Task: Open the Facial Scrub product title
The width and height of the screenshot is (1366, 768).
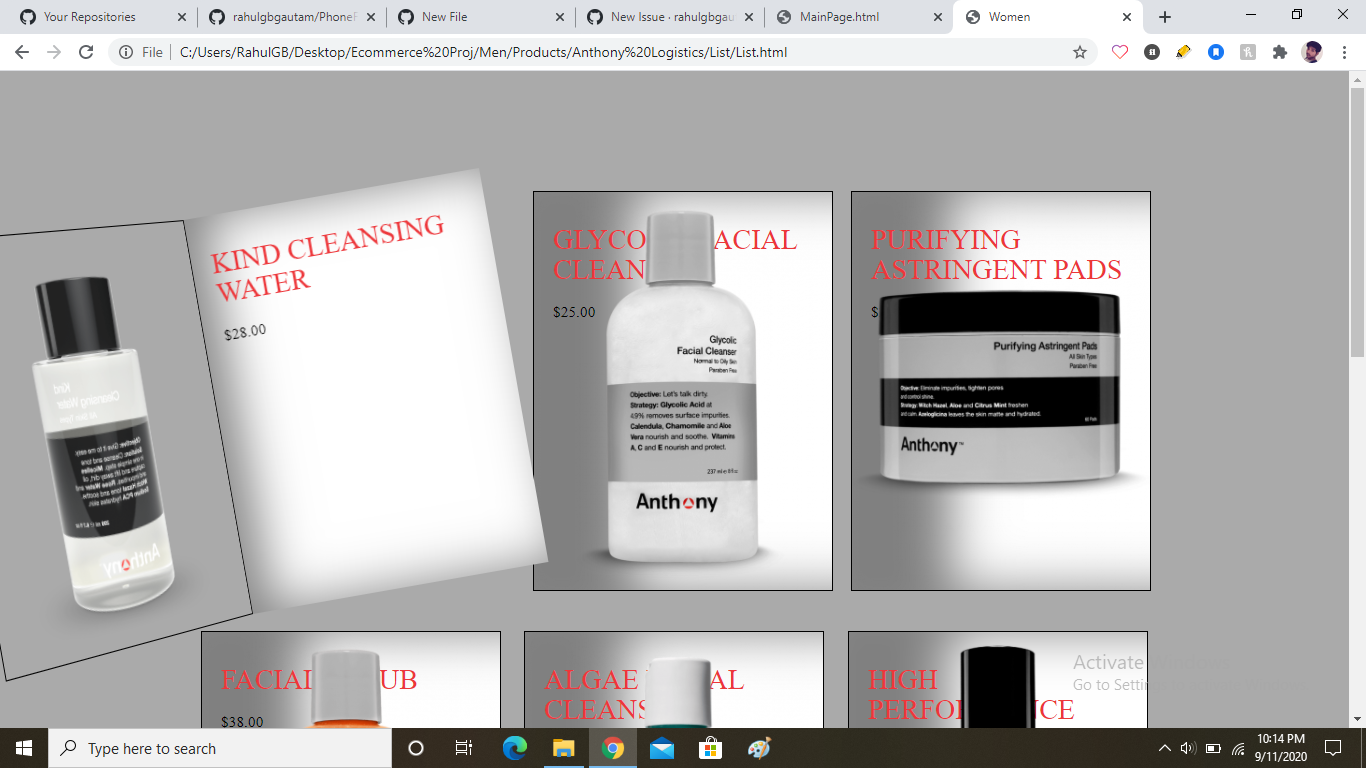Action: click(319, 680)
